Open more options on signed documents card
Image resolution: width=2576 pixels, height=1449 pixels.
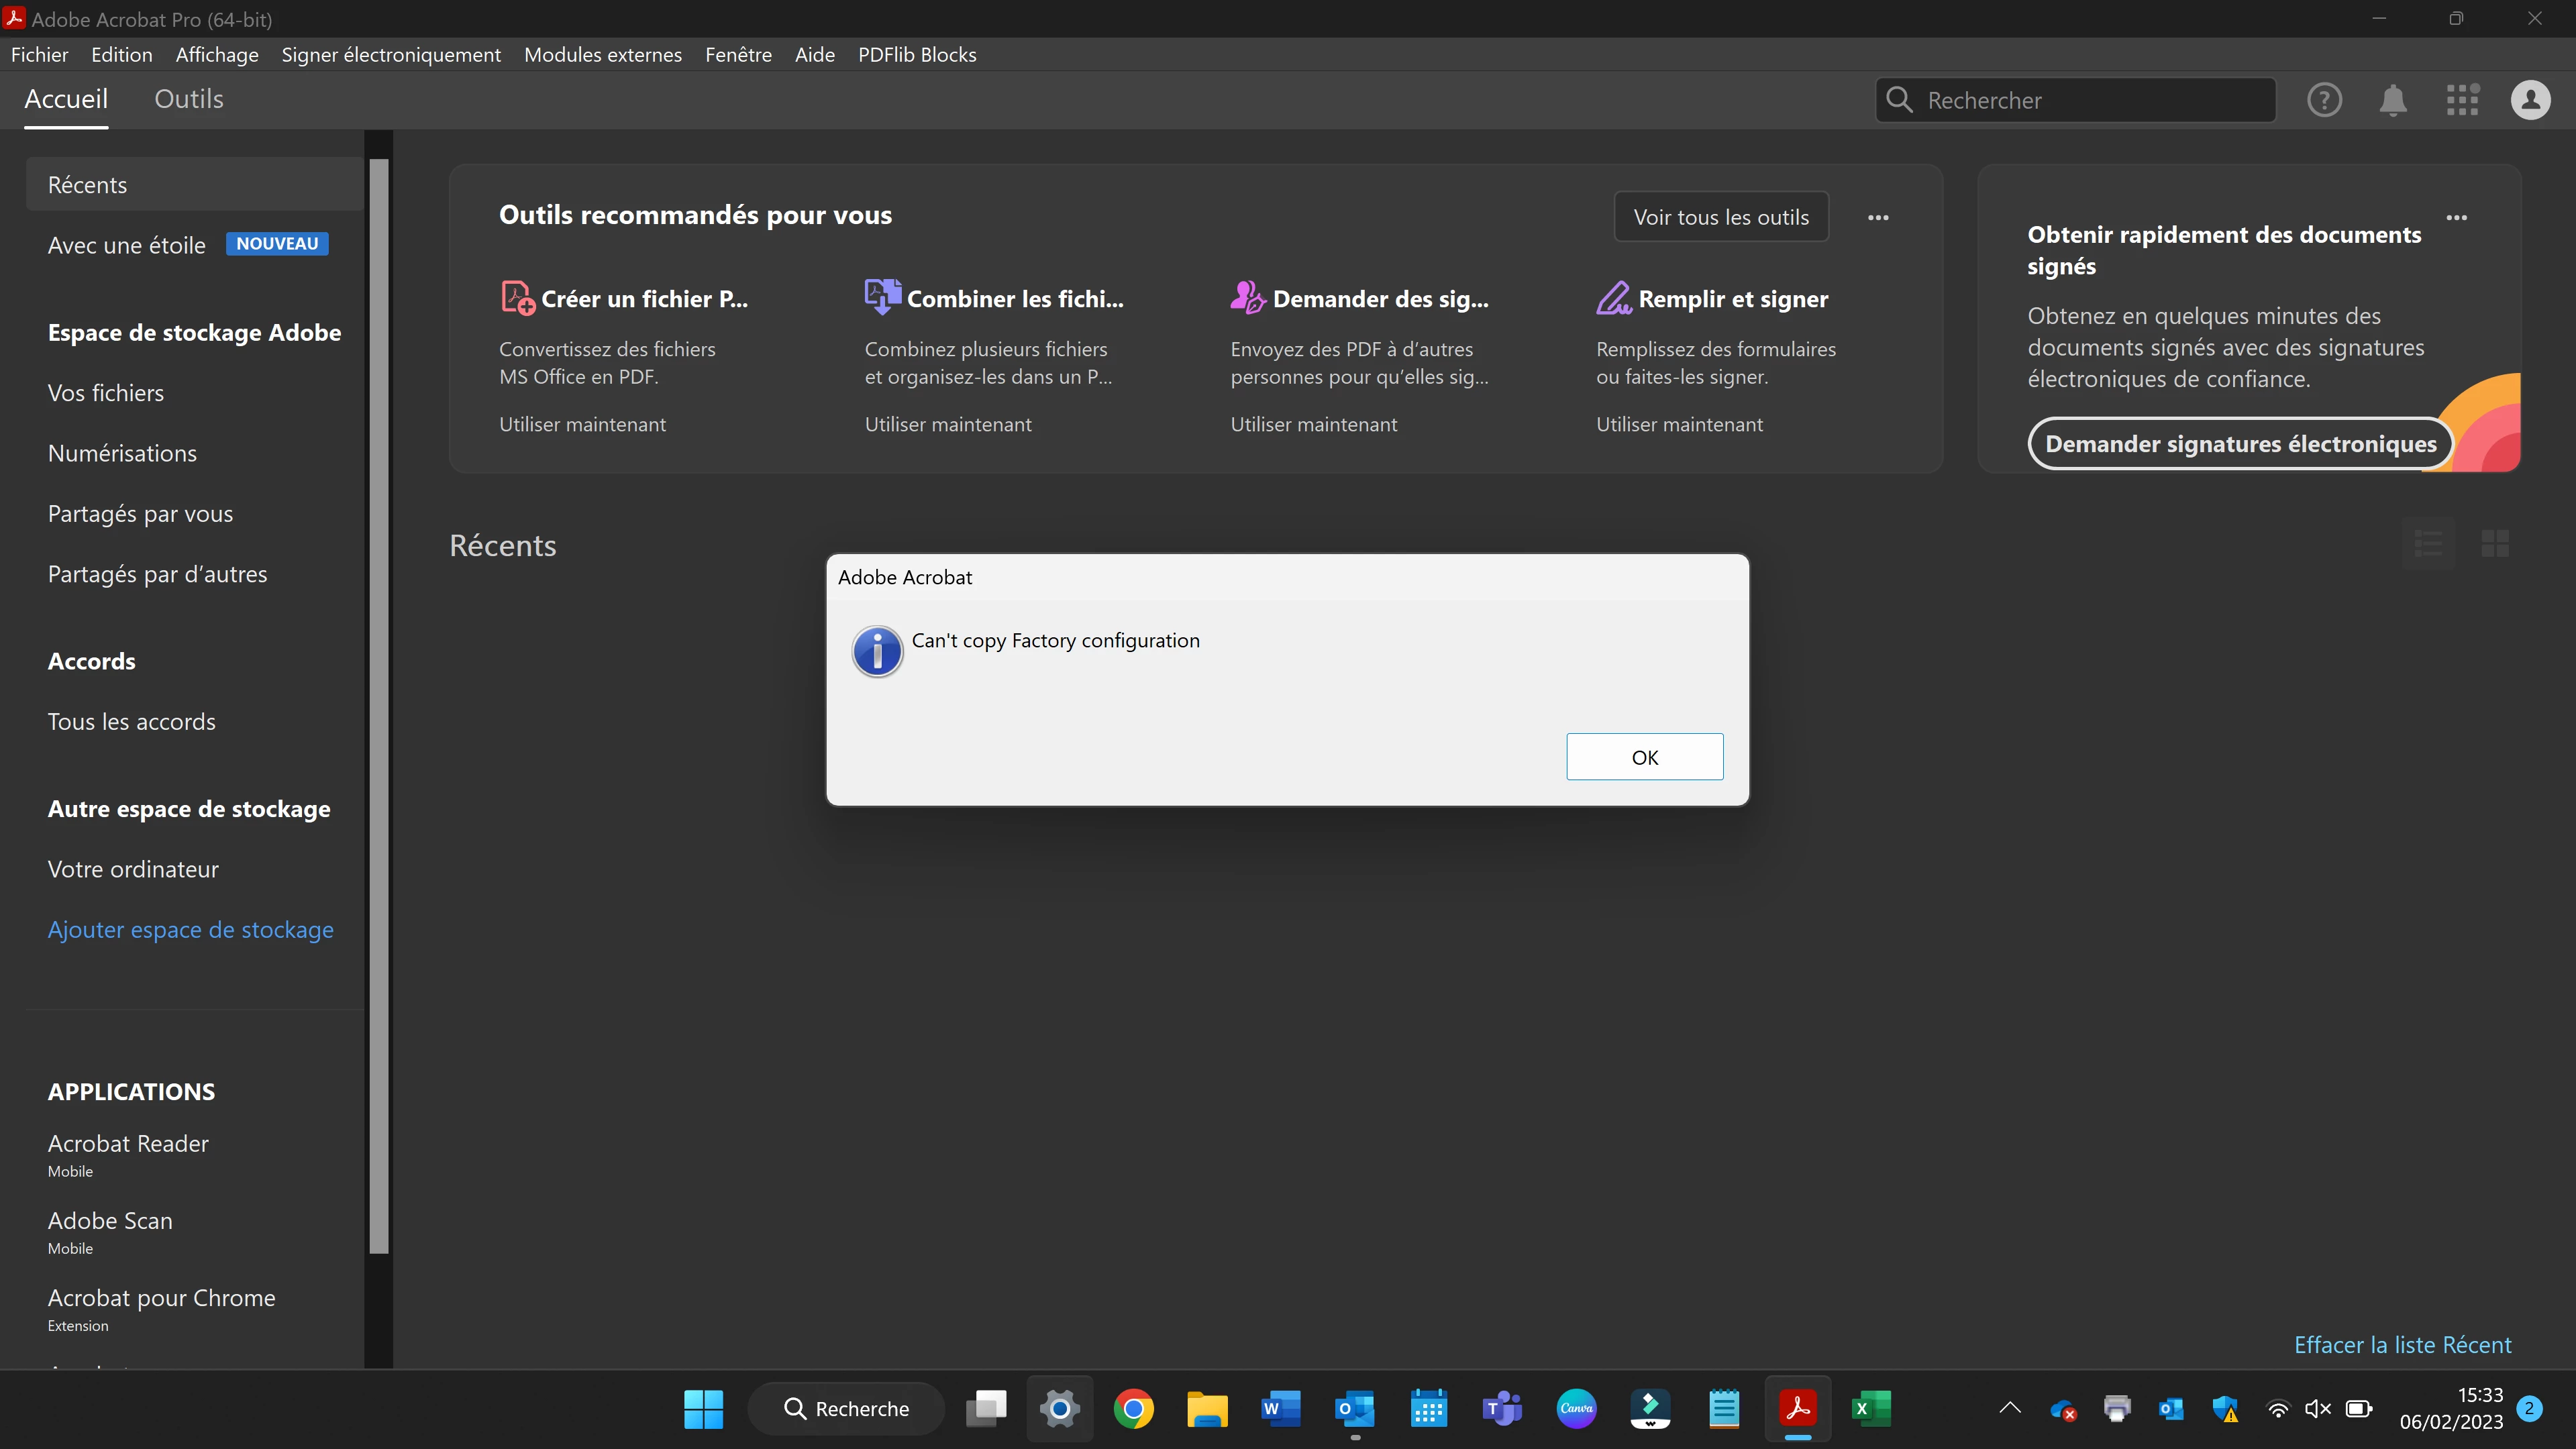(2456, 217)
